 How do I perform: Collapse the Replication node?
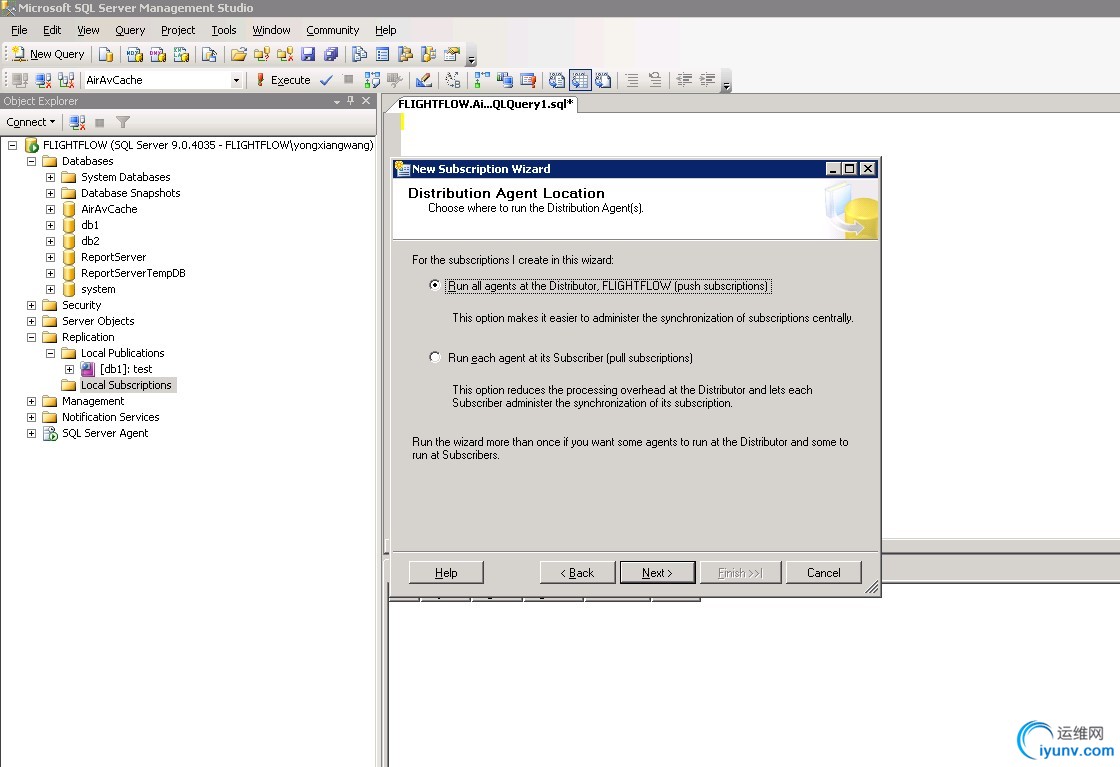31,337
